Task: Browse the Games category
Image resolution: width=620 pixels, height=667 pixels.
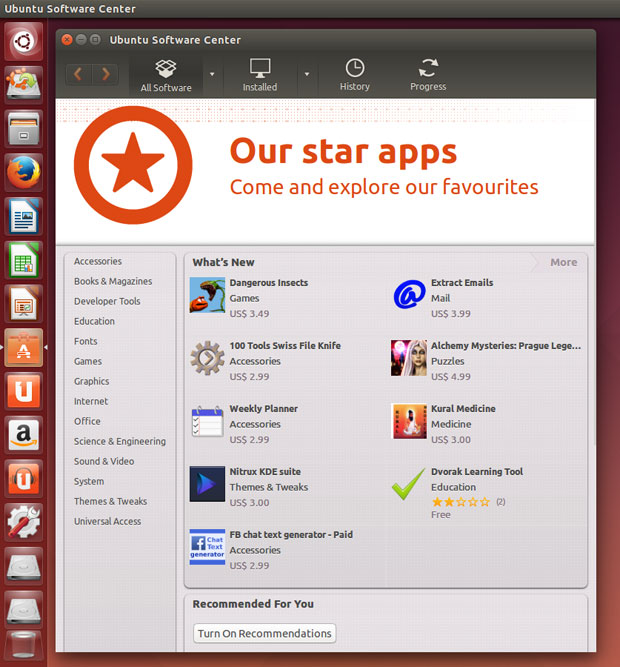Action: (x=88, y=361)
